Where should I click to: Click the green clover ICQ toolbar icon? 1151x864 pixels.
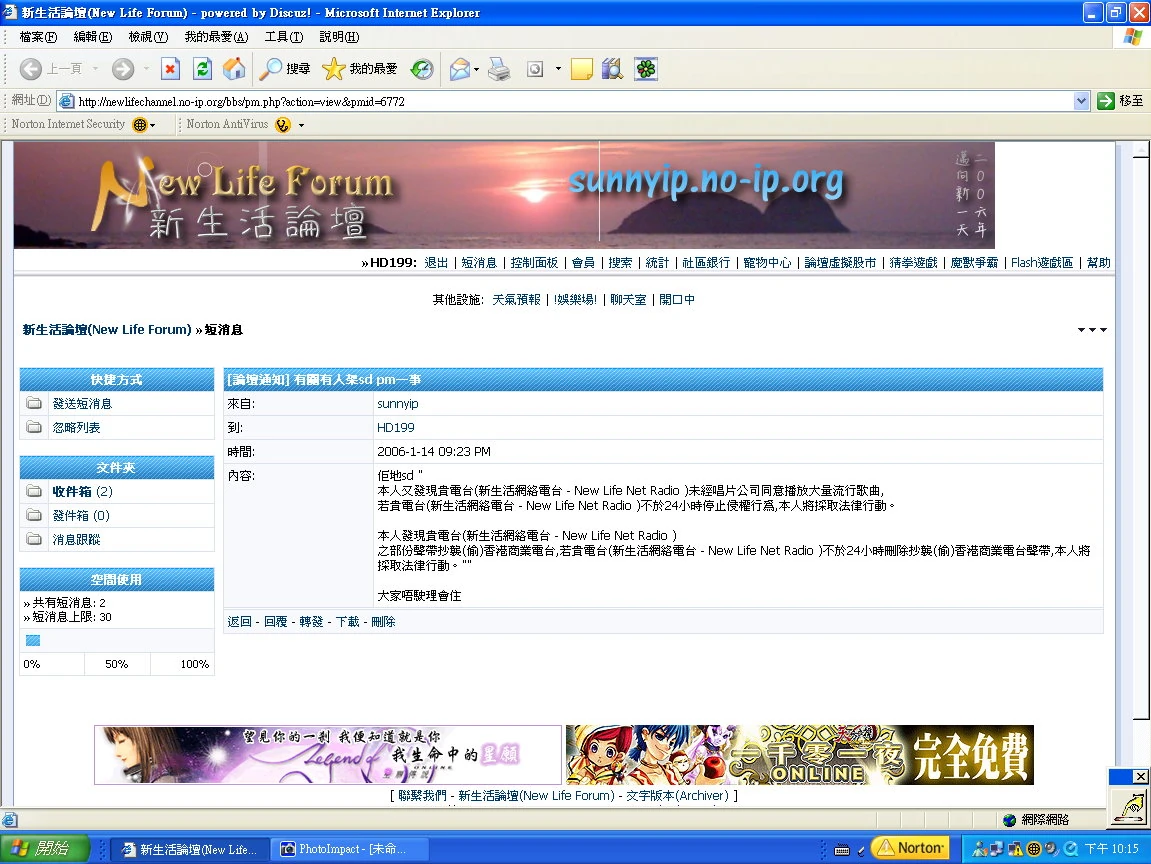(646, 69)
